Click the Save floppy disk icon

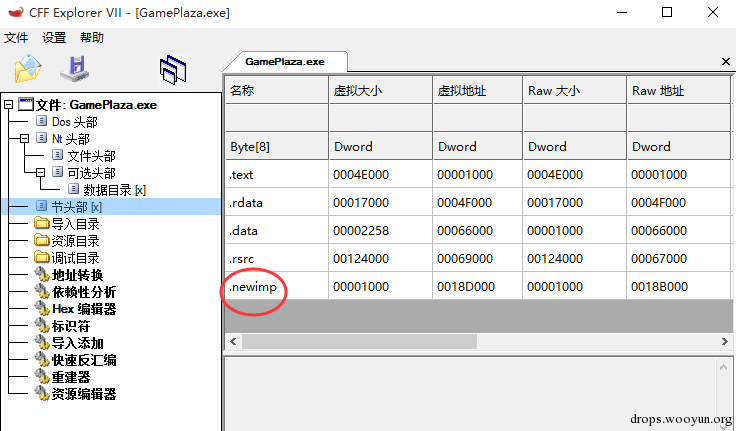click(76, 69)
